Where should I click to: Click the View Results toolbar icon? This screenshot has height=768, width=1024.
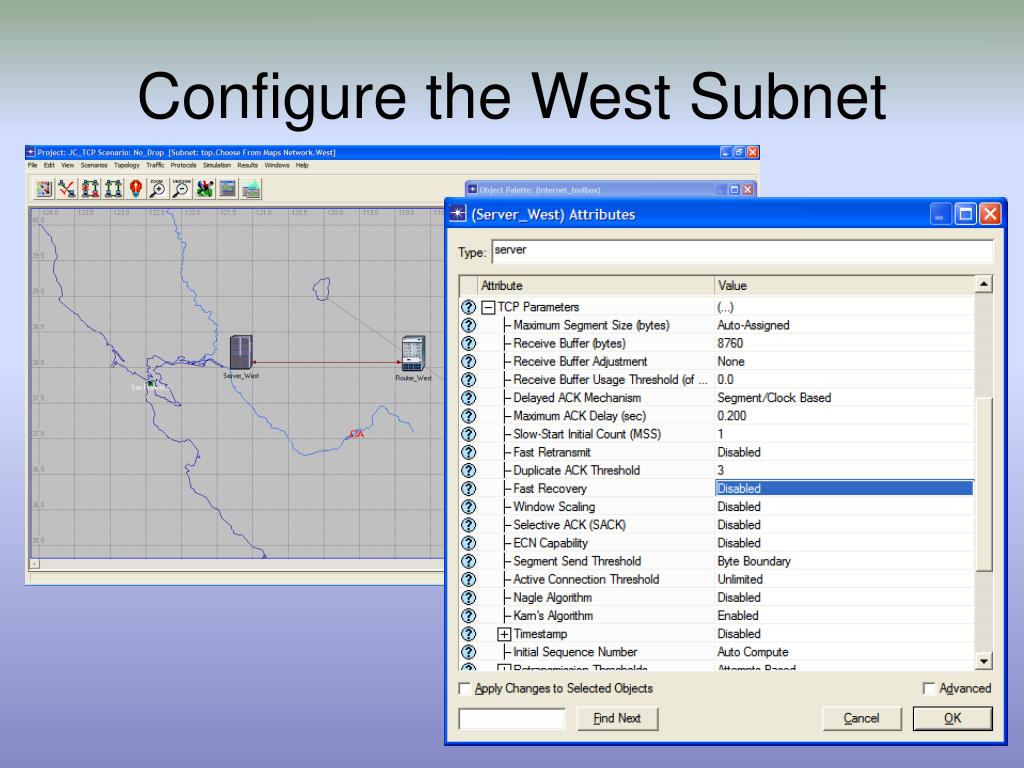pos(227,189)
